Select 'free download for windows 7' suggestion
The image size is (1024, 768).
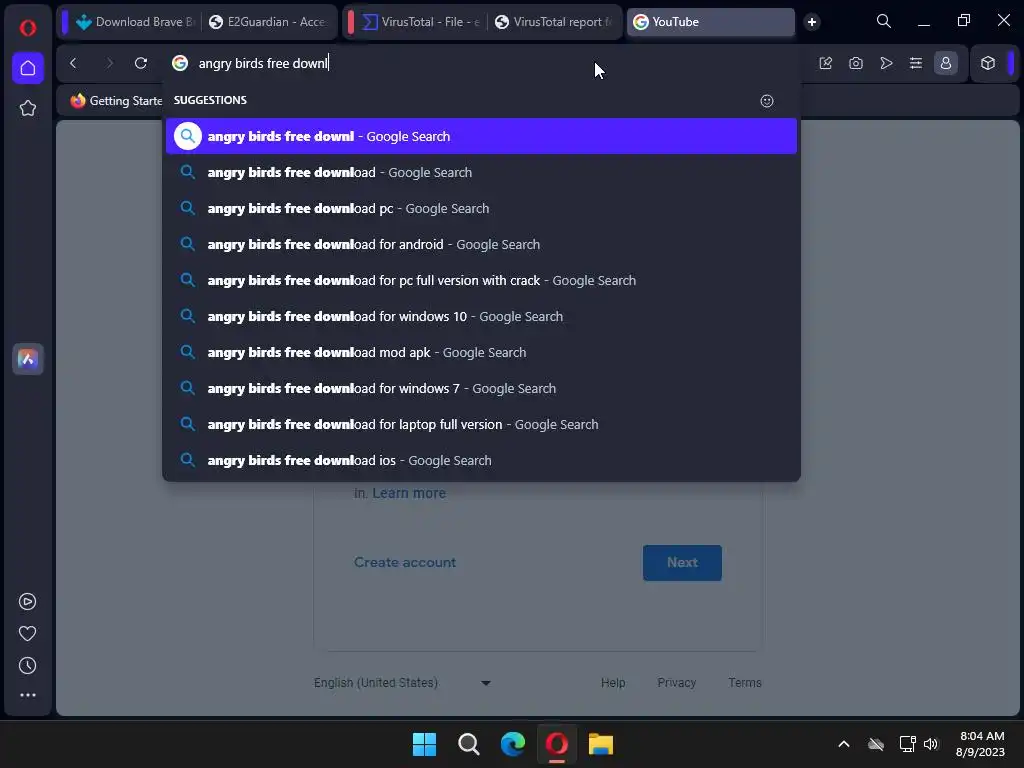pyautogui.click(x=481, y=388)
